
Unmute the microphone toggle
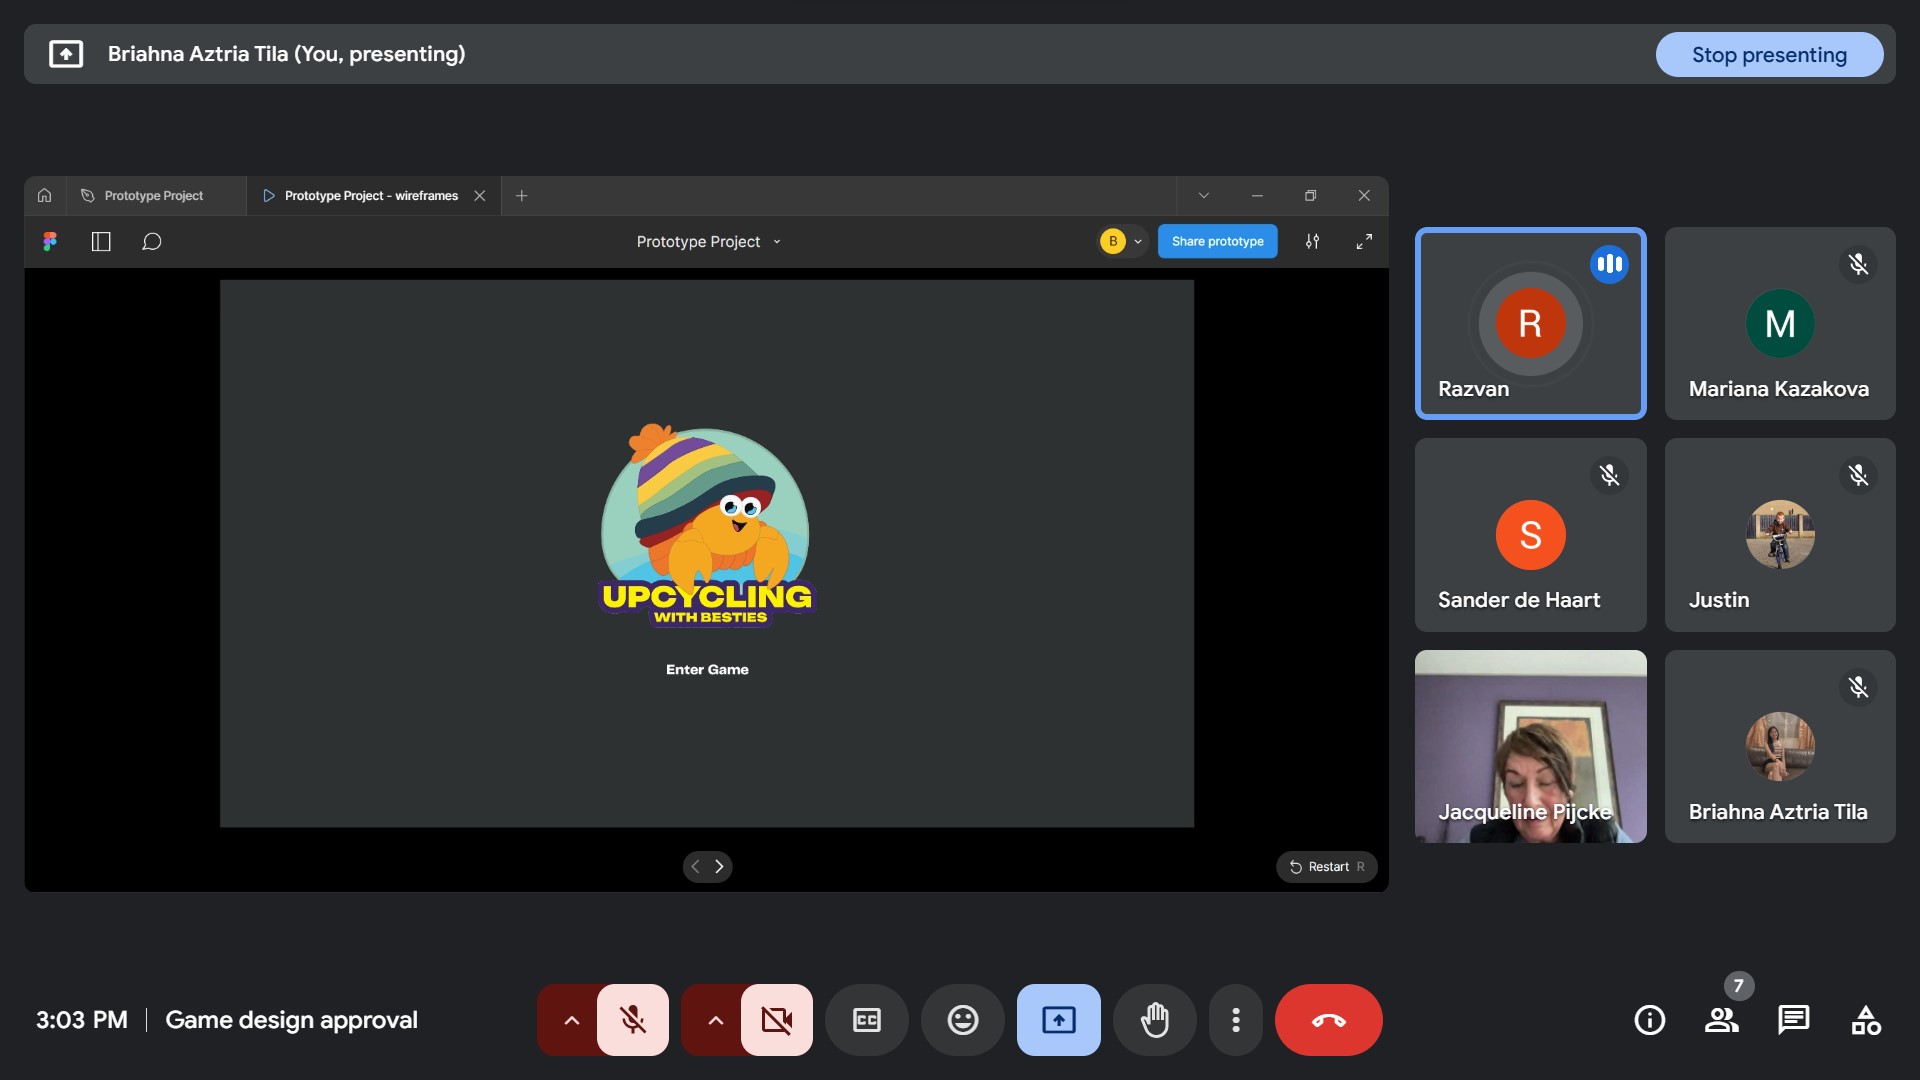[632, 1020]
